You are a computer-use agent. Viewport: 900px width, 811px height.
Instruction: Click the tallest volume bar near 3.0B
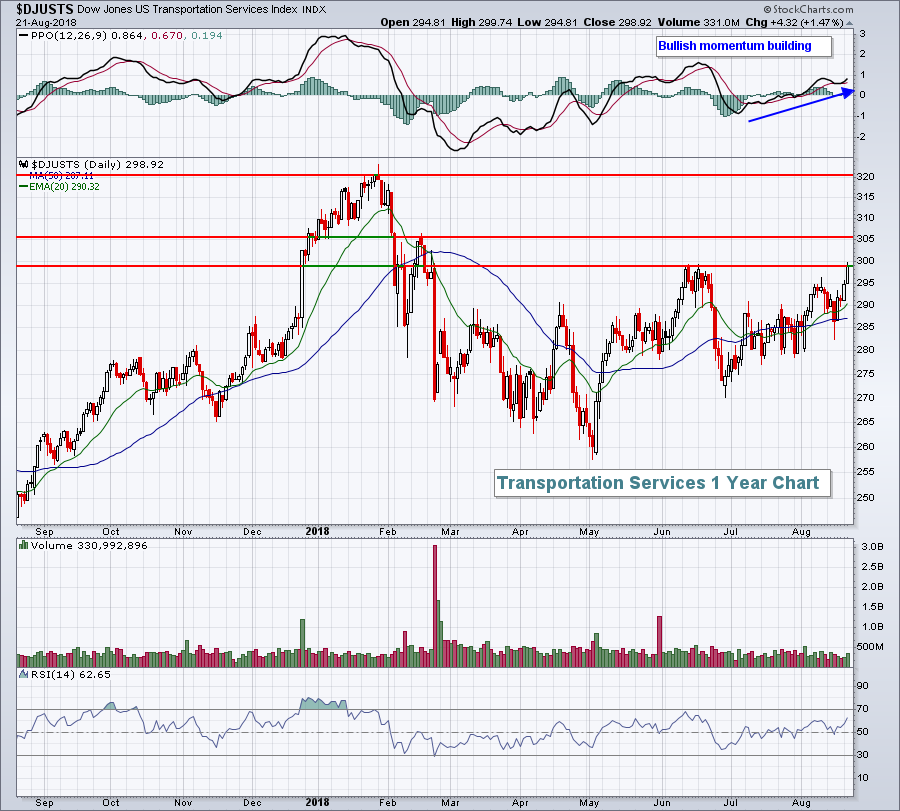(435, 606)
